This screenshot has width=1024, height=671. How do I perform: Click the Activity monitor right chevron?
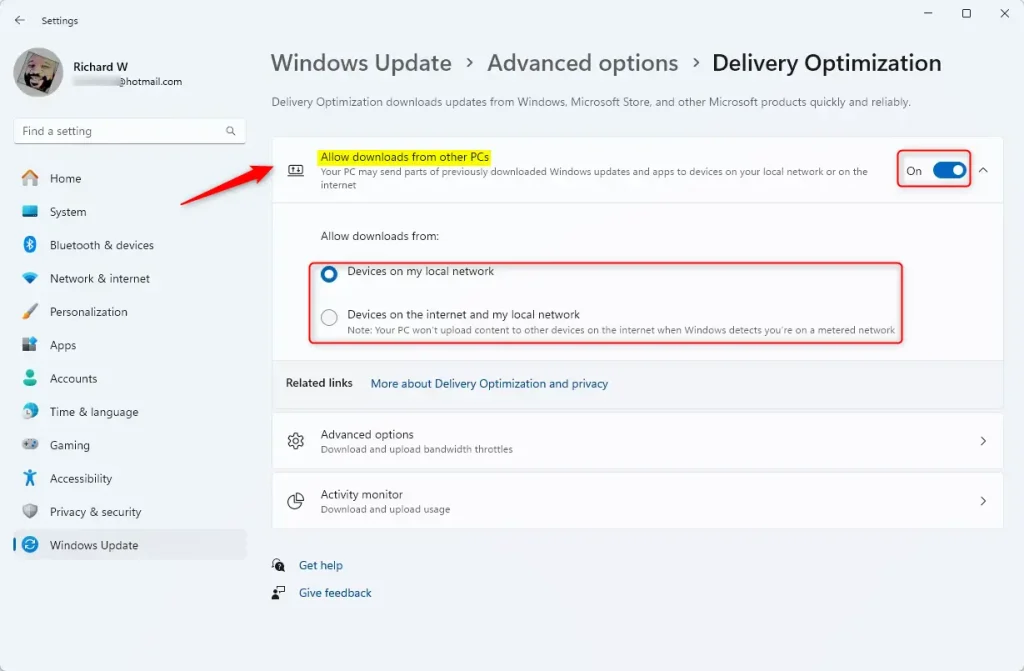pos(983,501)
